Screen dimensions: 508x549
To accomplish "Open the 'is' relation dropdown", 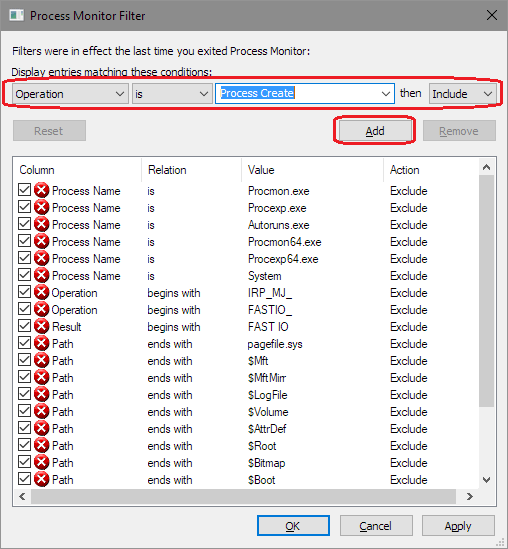I will click(172, 94).
